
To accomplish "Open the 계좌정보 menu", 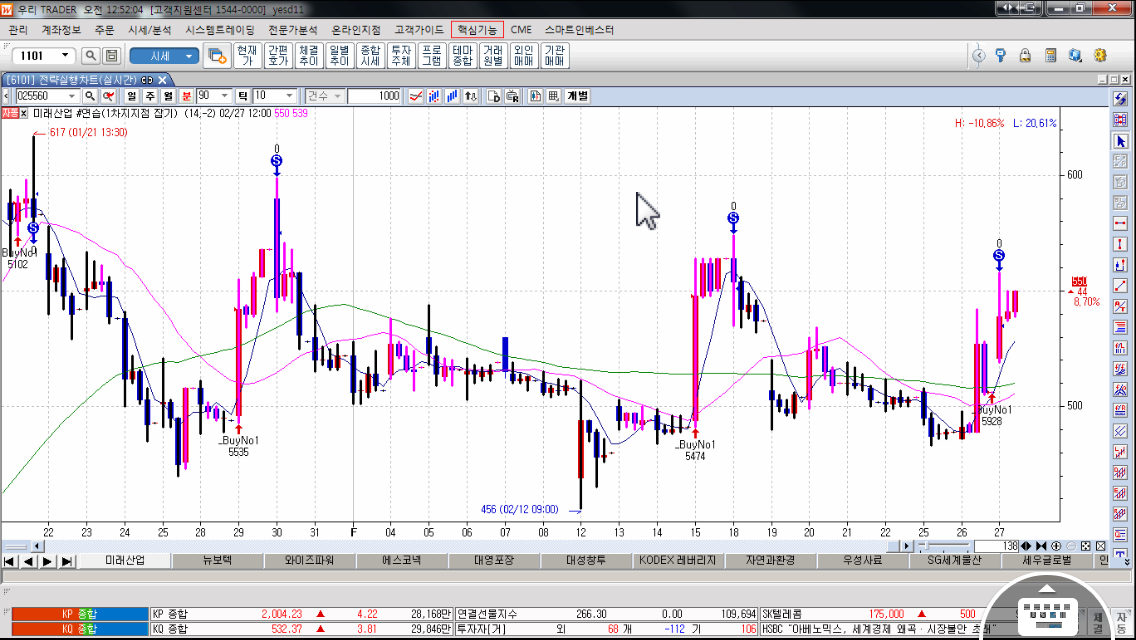I will 61,30.
